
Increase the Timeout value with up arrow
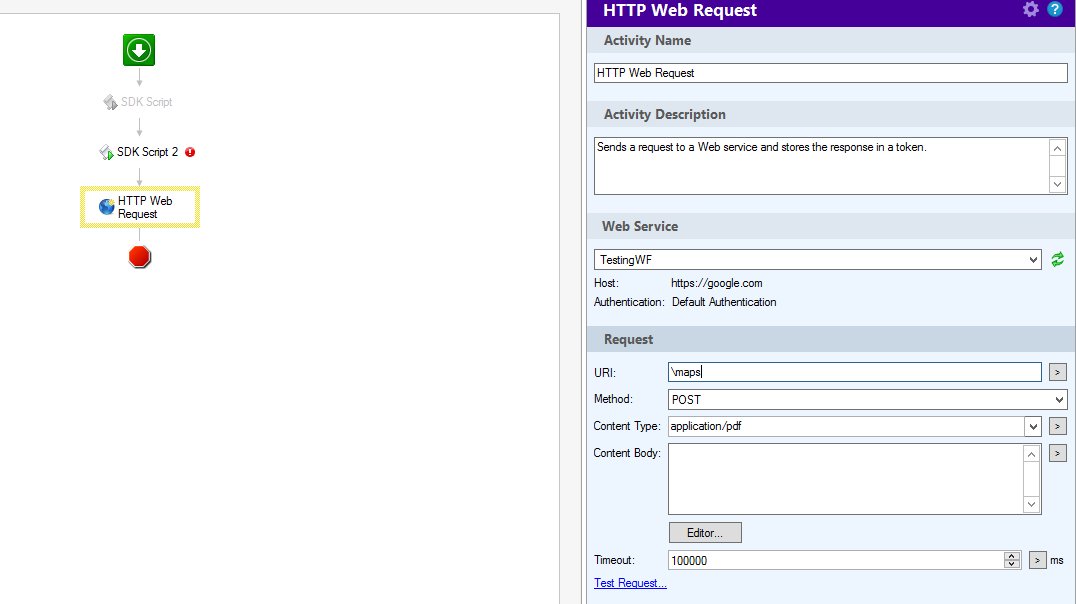click(1012, 556)
